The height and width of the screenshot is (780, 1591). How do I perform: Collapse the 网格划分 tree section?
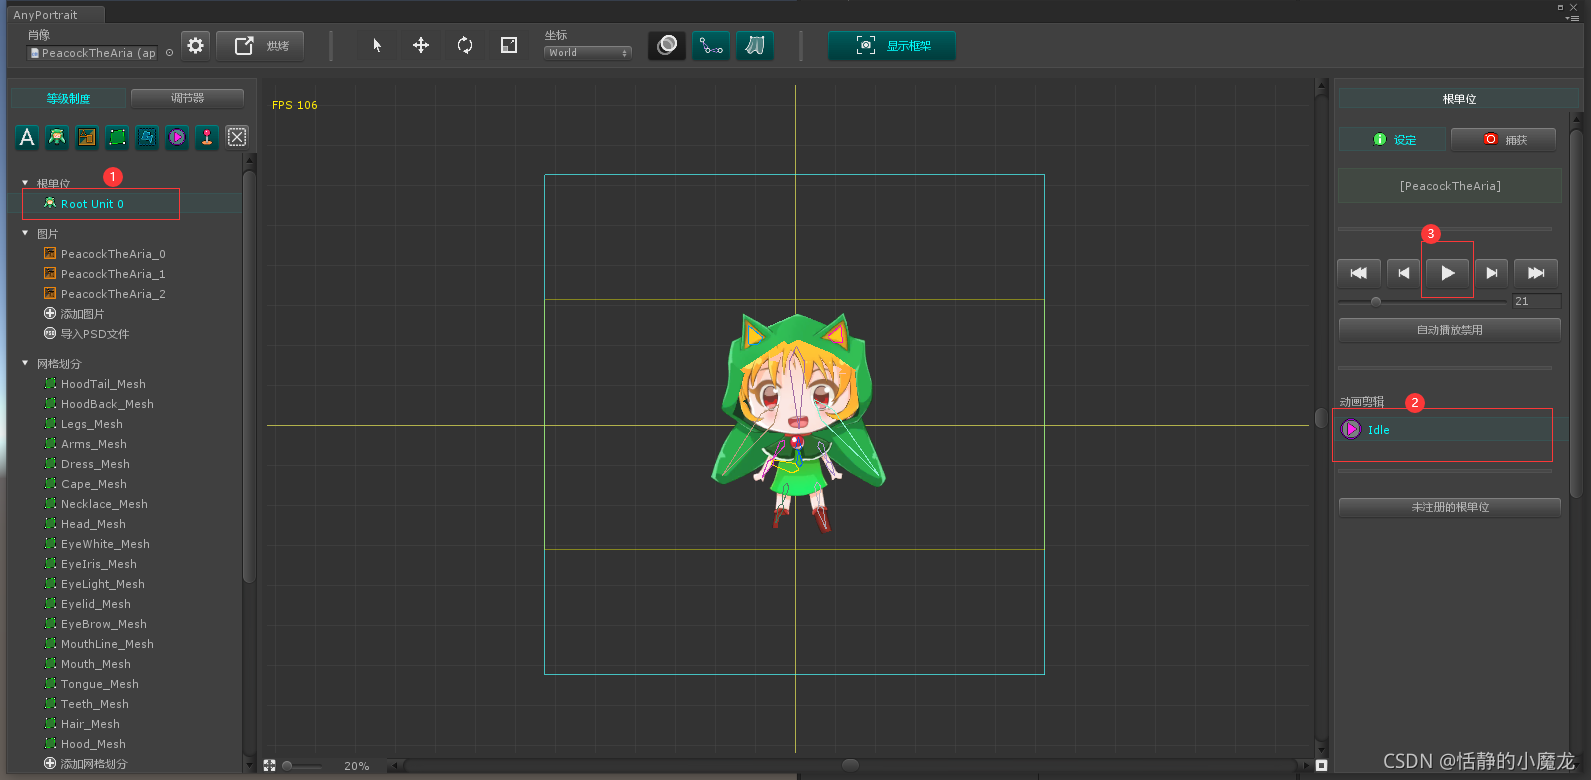coord(25,363)
